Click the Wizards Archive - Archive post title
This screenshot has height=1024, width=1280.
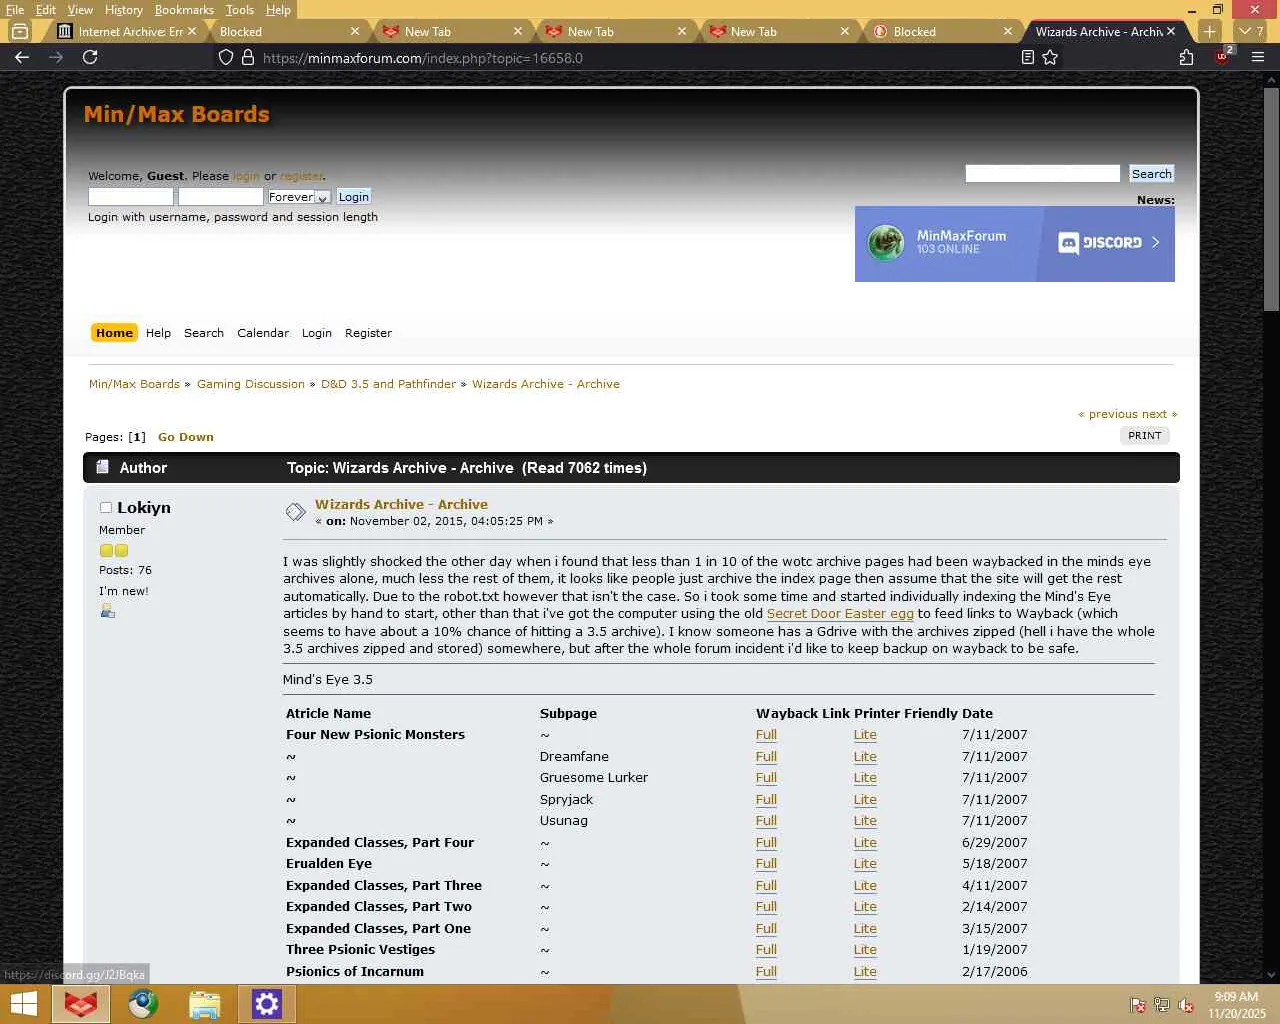401,505
